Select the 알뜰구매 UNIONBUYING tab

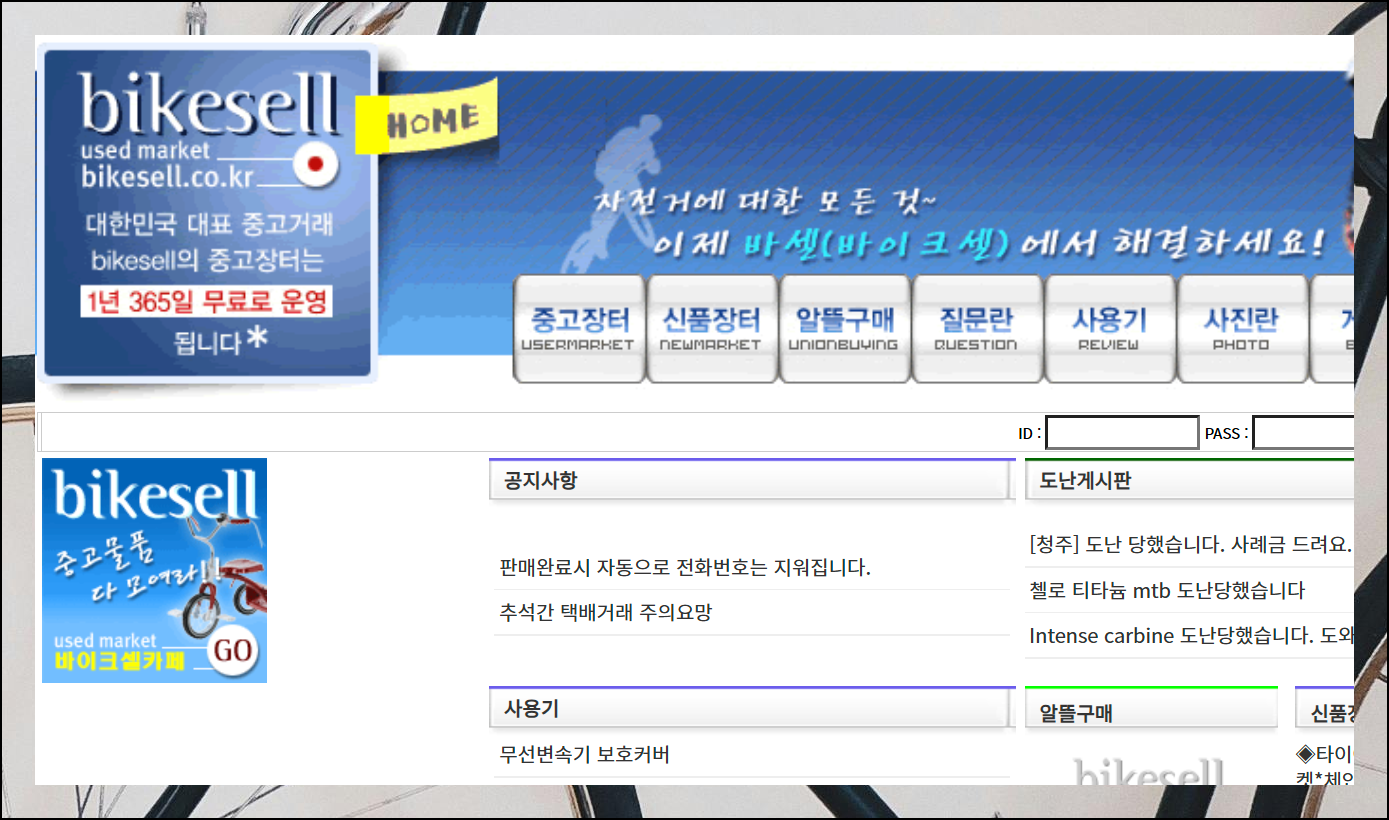[x=844, y=329]
